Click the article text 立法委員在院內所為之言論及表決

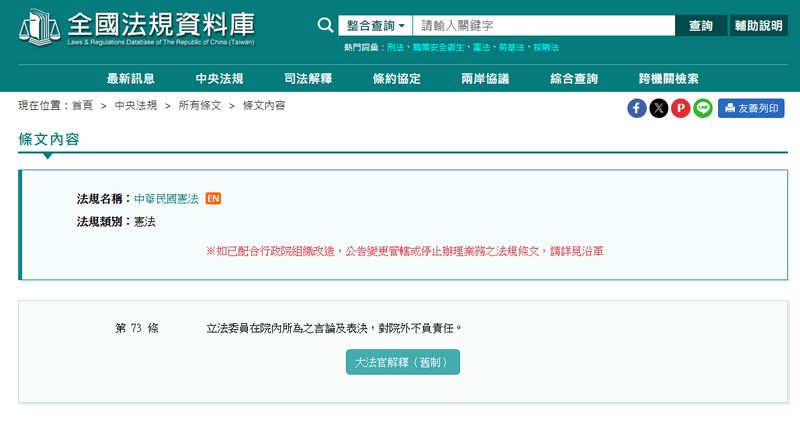coord(287,328)
